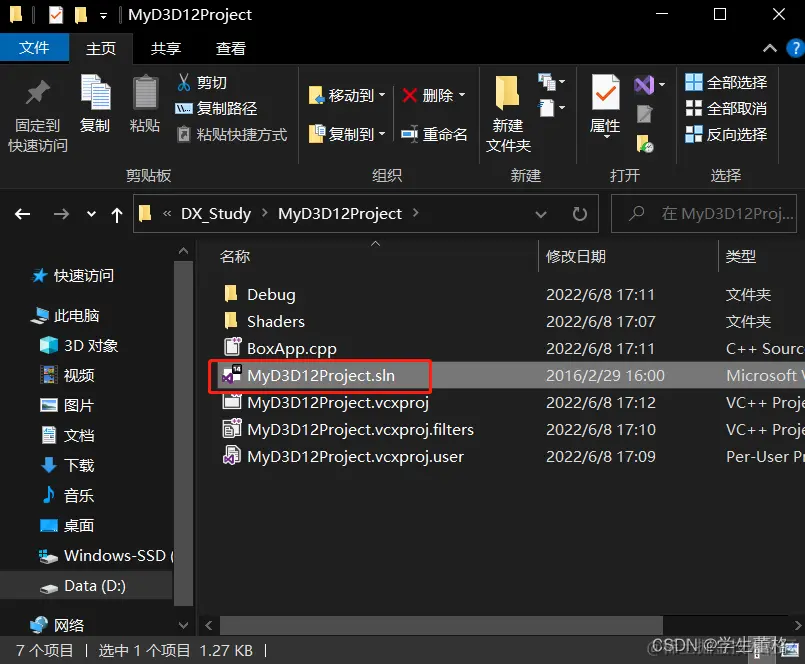Viewport: 805px width, 664px height.
Task: Click the large icons view button in status bar
Action: pyautogui.click(x=790, y=650)
